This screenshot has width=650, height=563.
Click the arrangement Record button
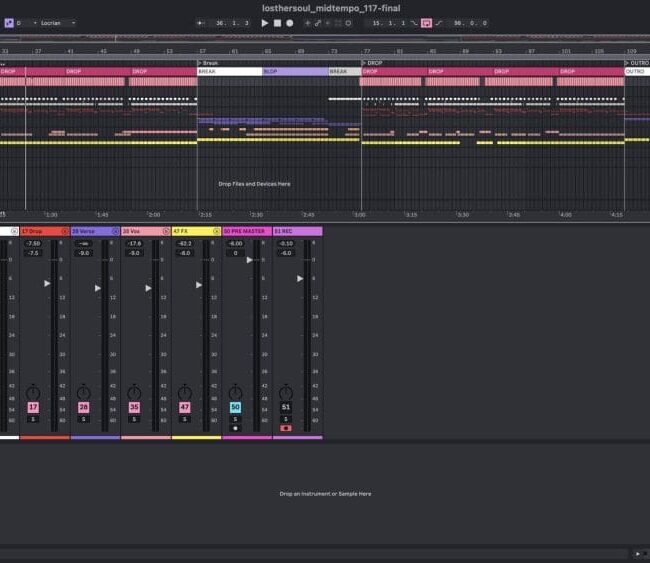coord(290,22)
